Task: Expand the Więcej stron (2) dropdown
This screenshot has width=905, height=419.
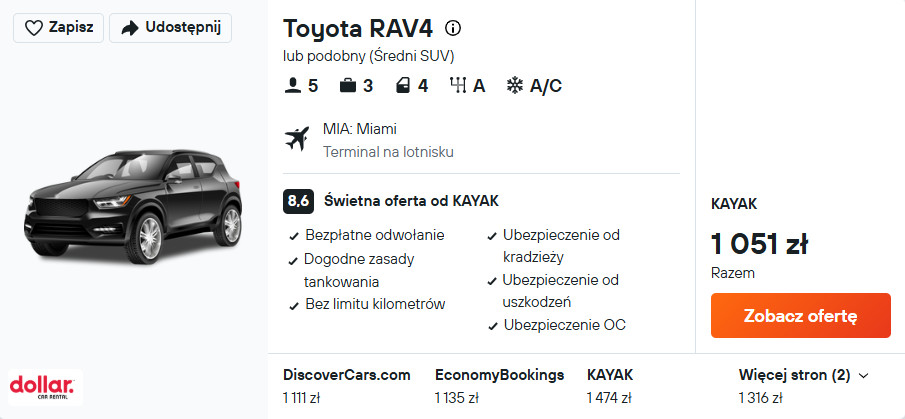Action: point(803,375)
